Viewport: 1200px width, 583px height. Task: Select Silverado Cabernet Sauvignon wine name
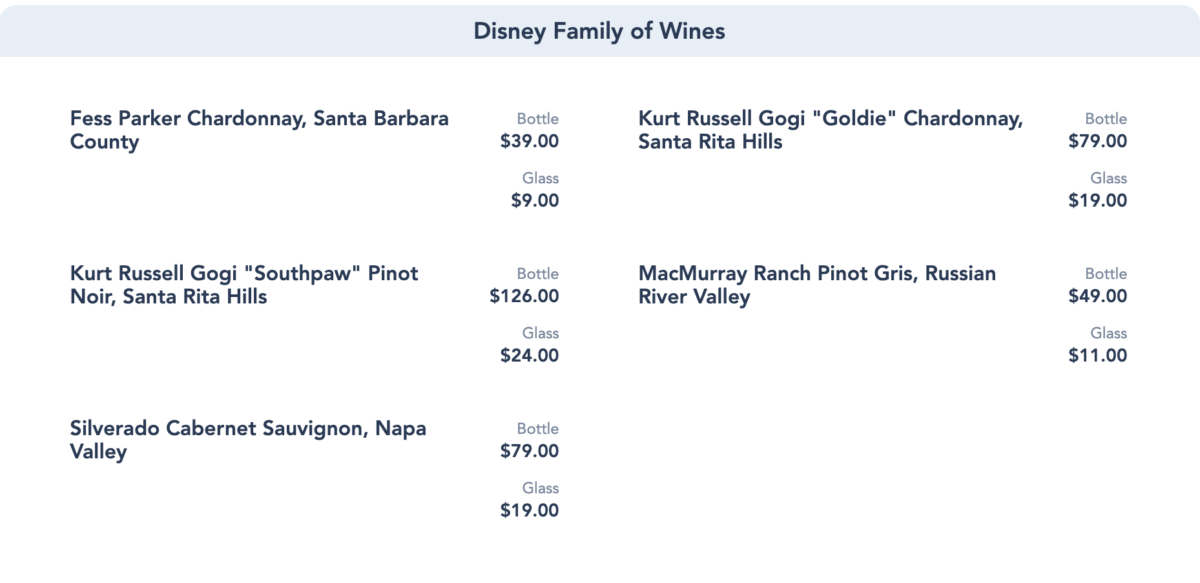click(248, 440)
